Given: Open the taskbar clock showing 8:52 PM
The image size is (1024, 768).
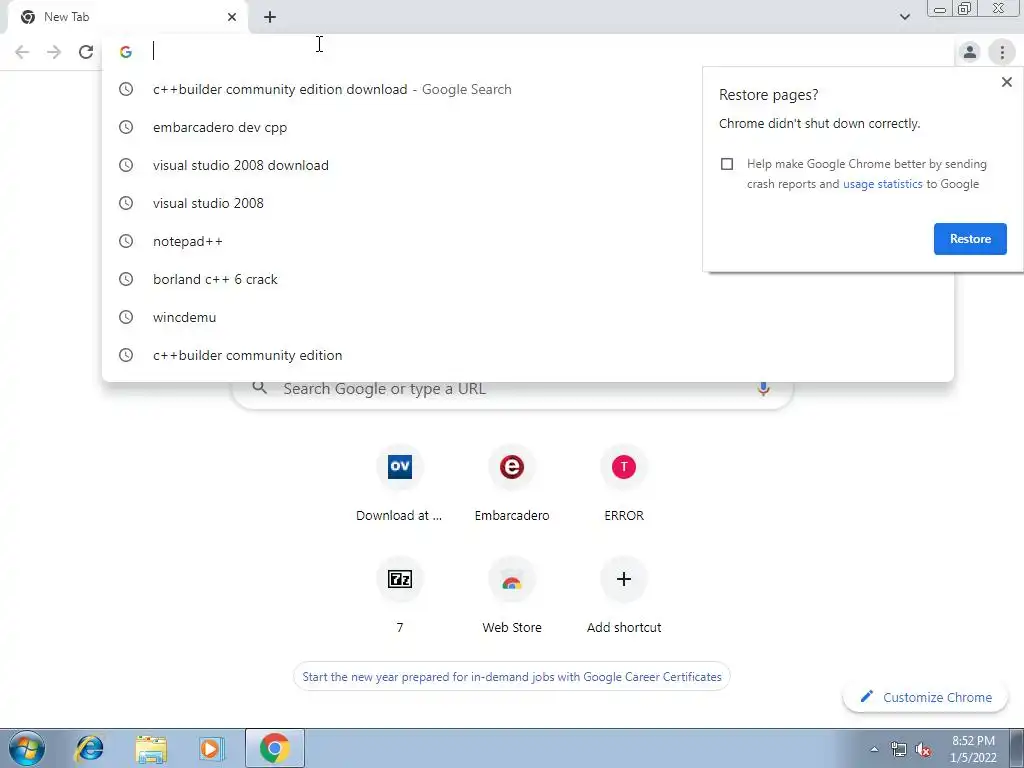Looking at the screenshot, I should pyautogui.click(x=973, y=749).
